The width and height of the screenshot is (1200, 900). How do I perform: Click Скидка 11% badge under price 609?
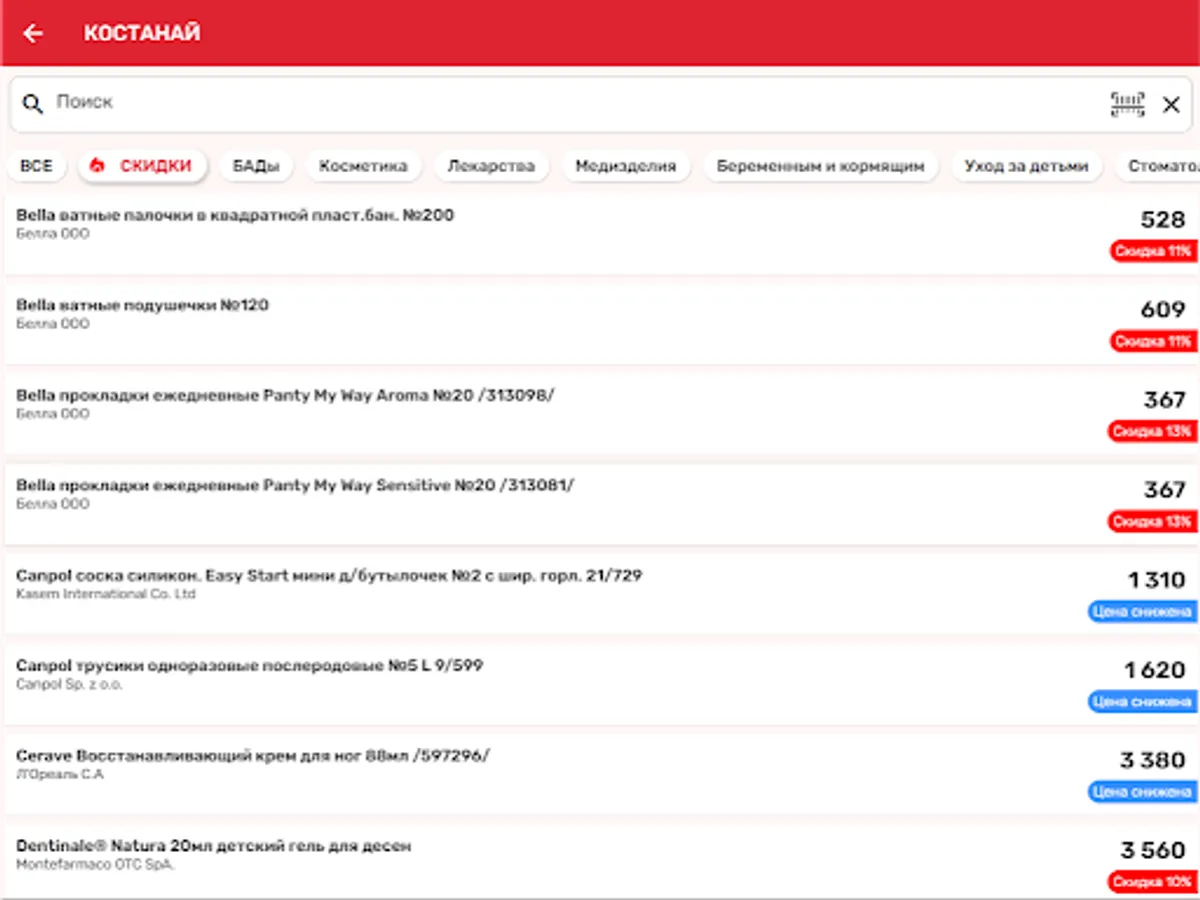point(1153,341)
